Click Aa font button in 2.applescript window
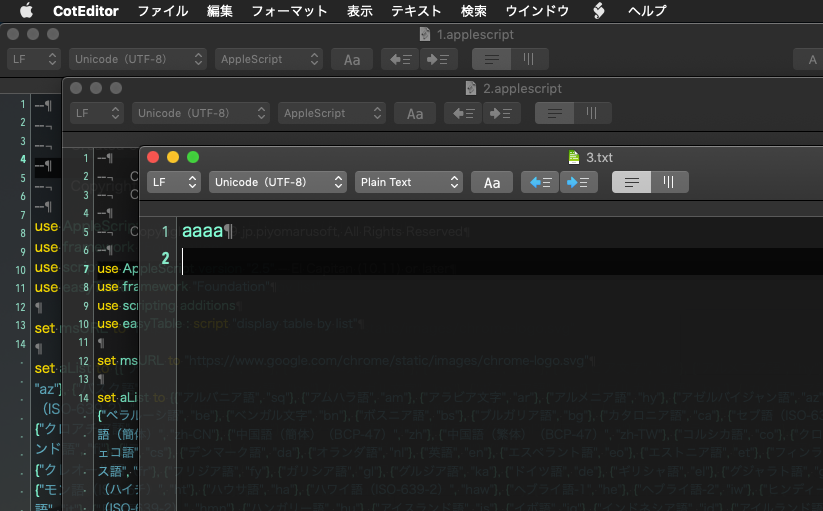 click(415, 113)
